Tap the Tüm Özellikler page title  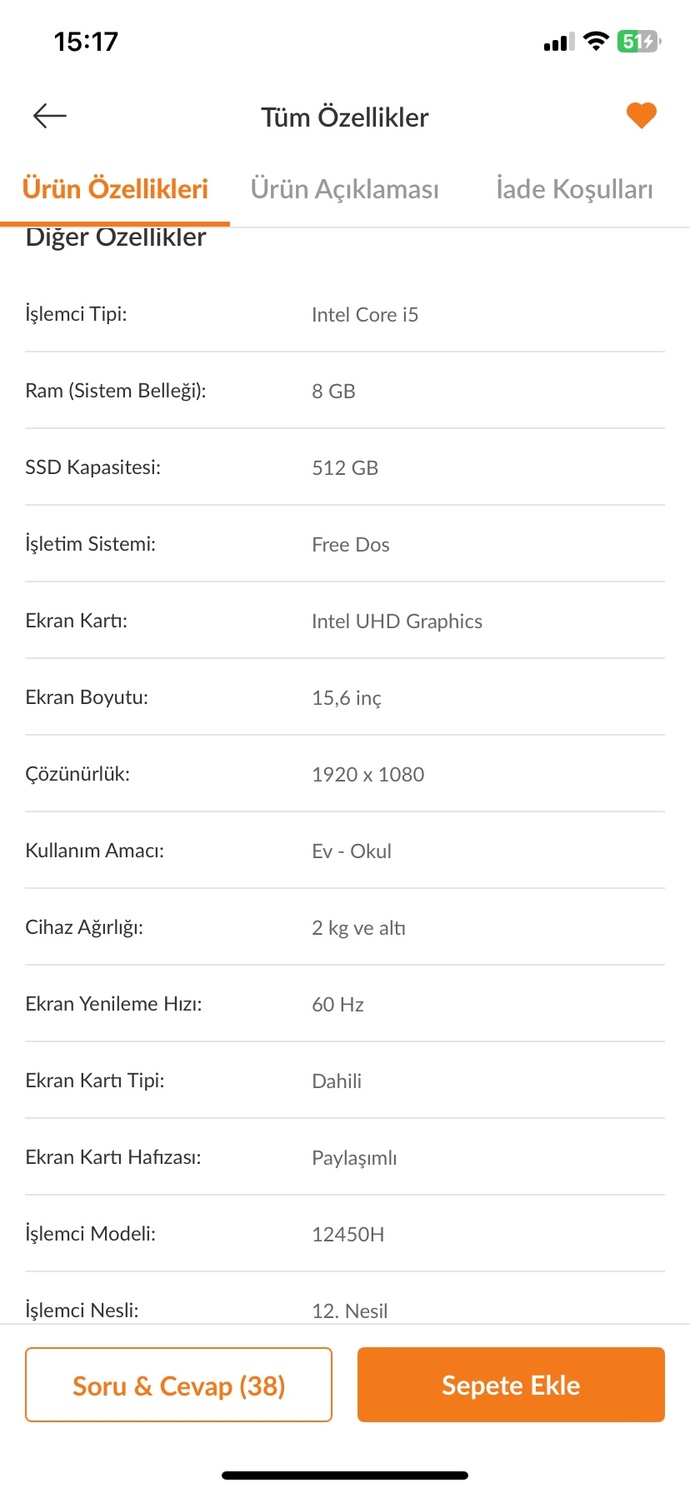pos(345,117)
